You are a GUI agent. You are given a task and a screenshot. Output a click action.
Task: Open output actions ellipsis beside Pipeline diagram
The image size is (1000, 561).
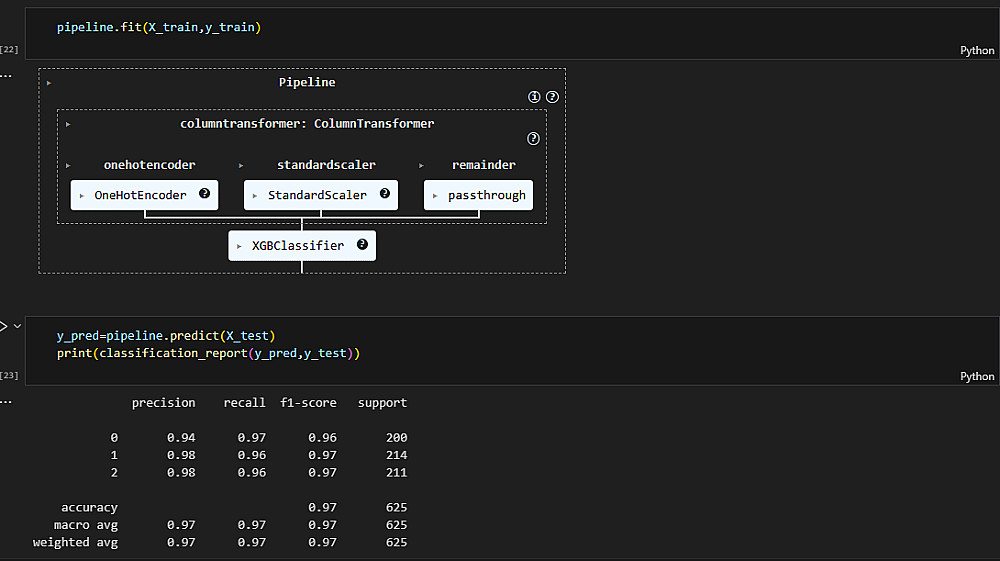(x=6, y=75)
